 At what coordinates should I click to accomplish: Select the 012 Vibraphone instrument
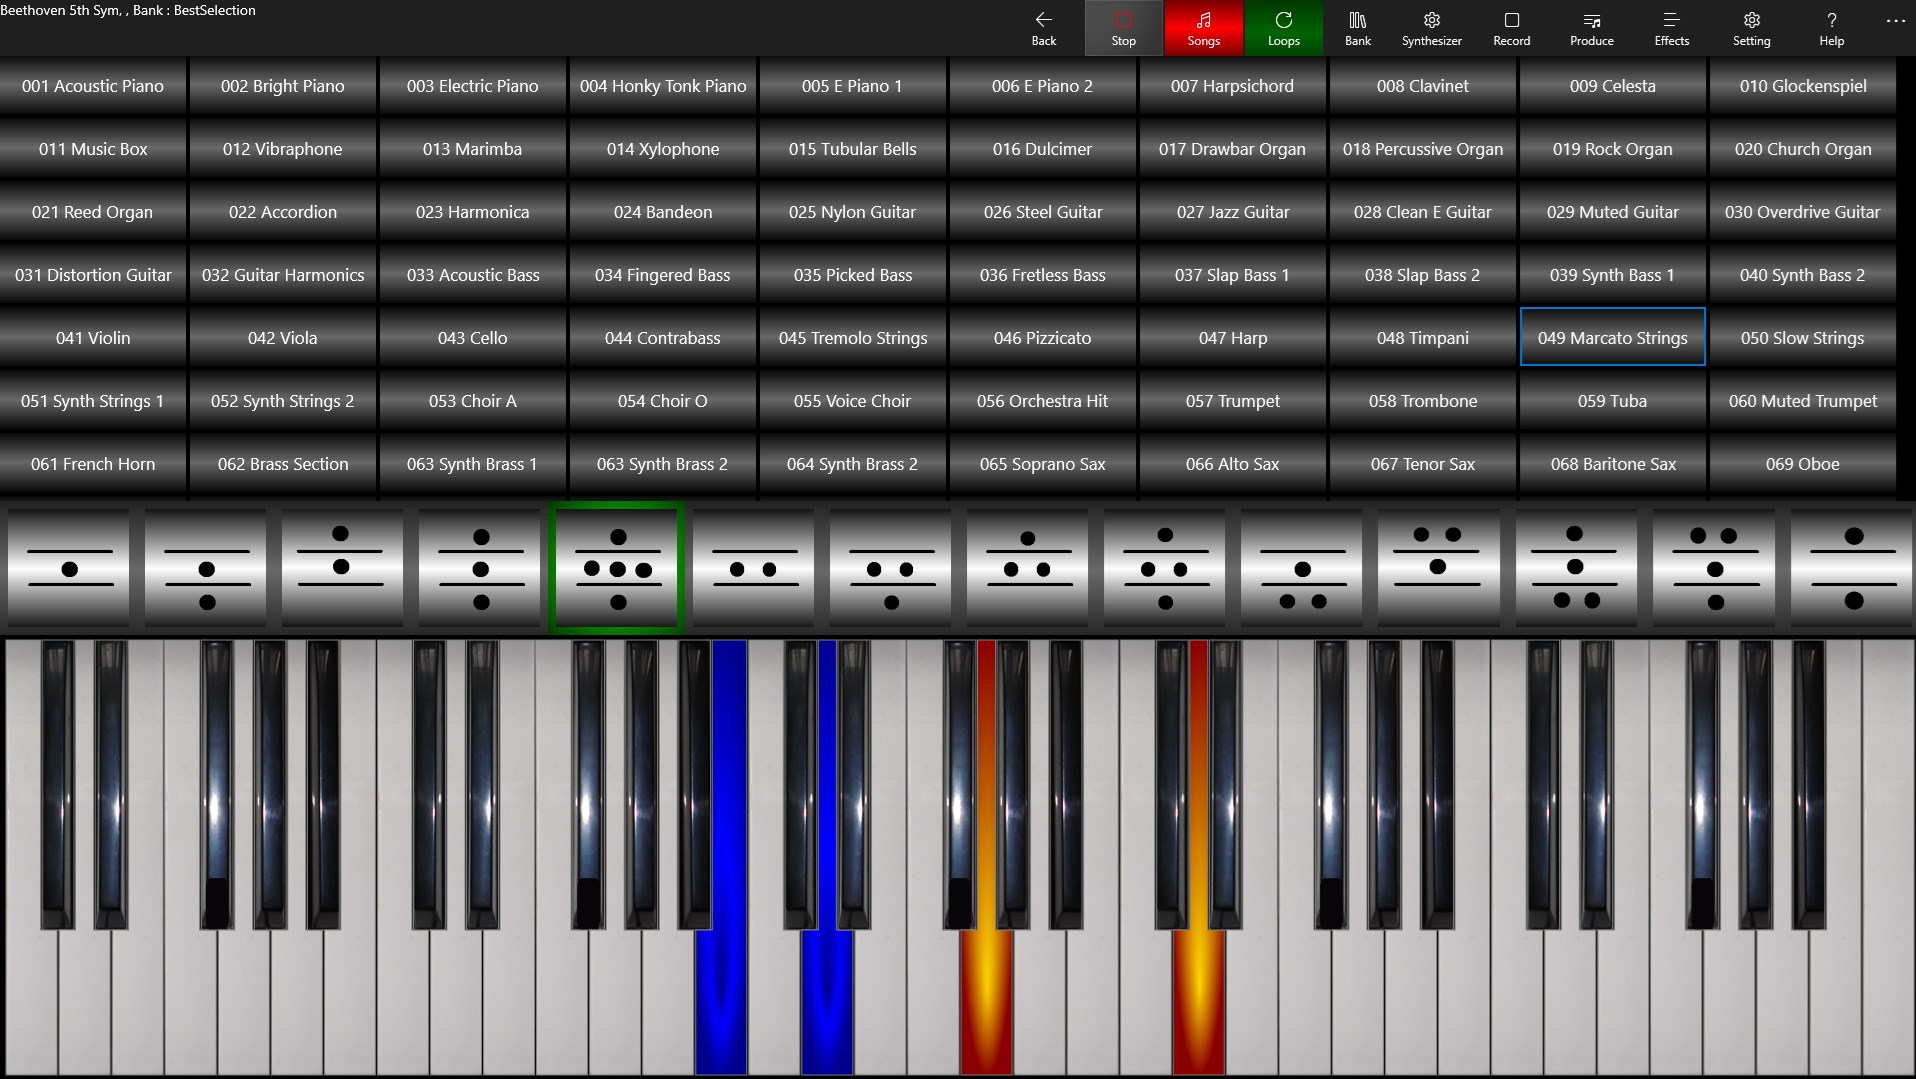coord(282,149)
